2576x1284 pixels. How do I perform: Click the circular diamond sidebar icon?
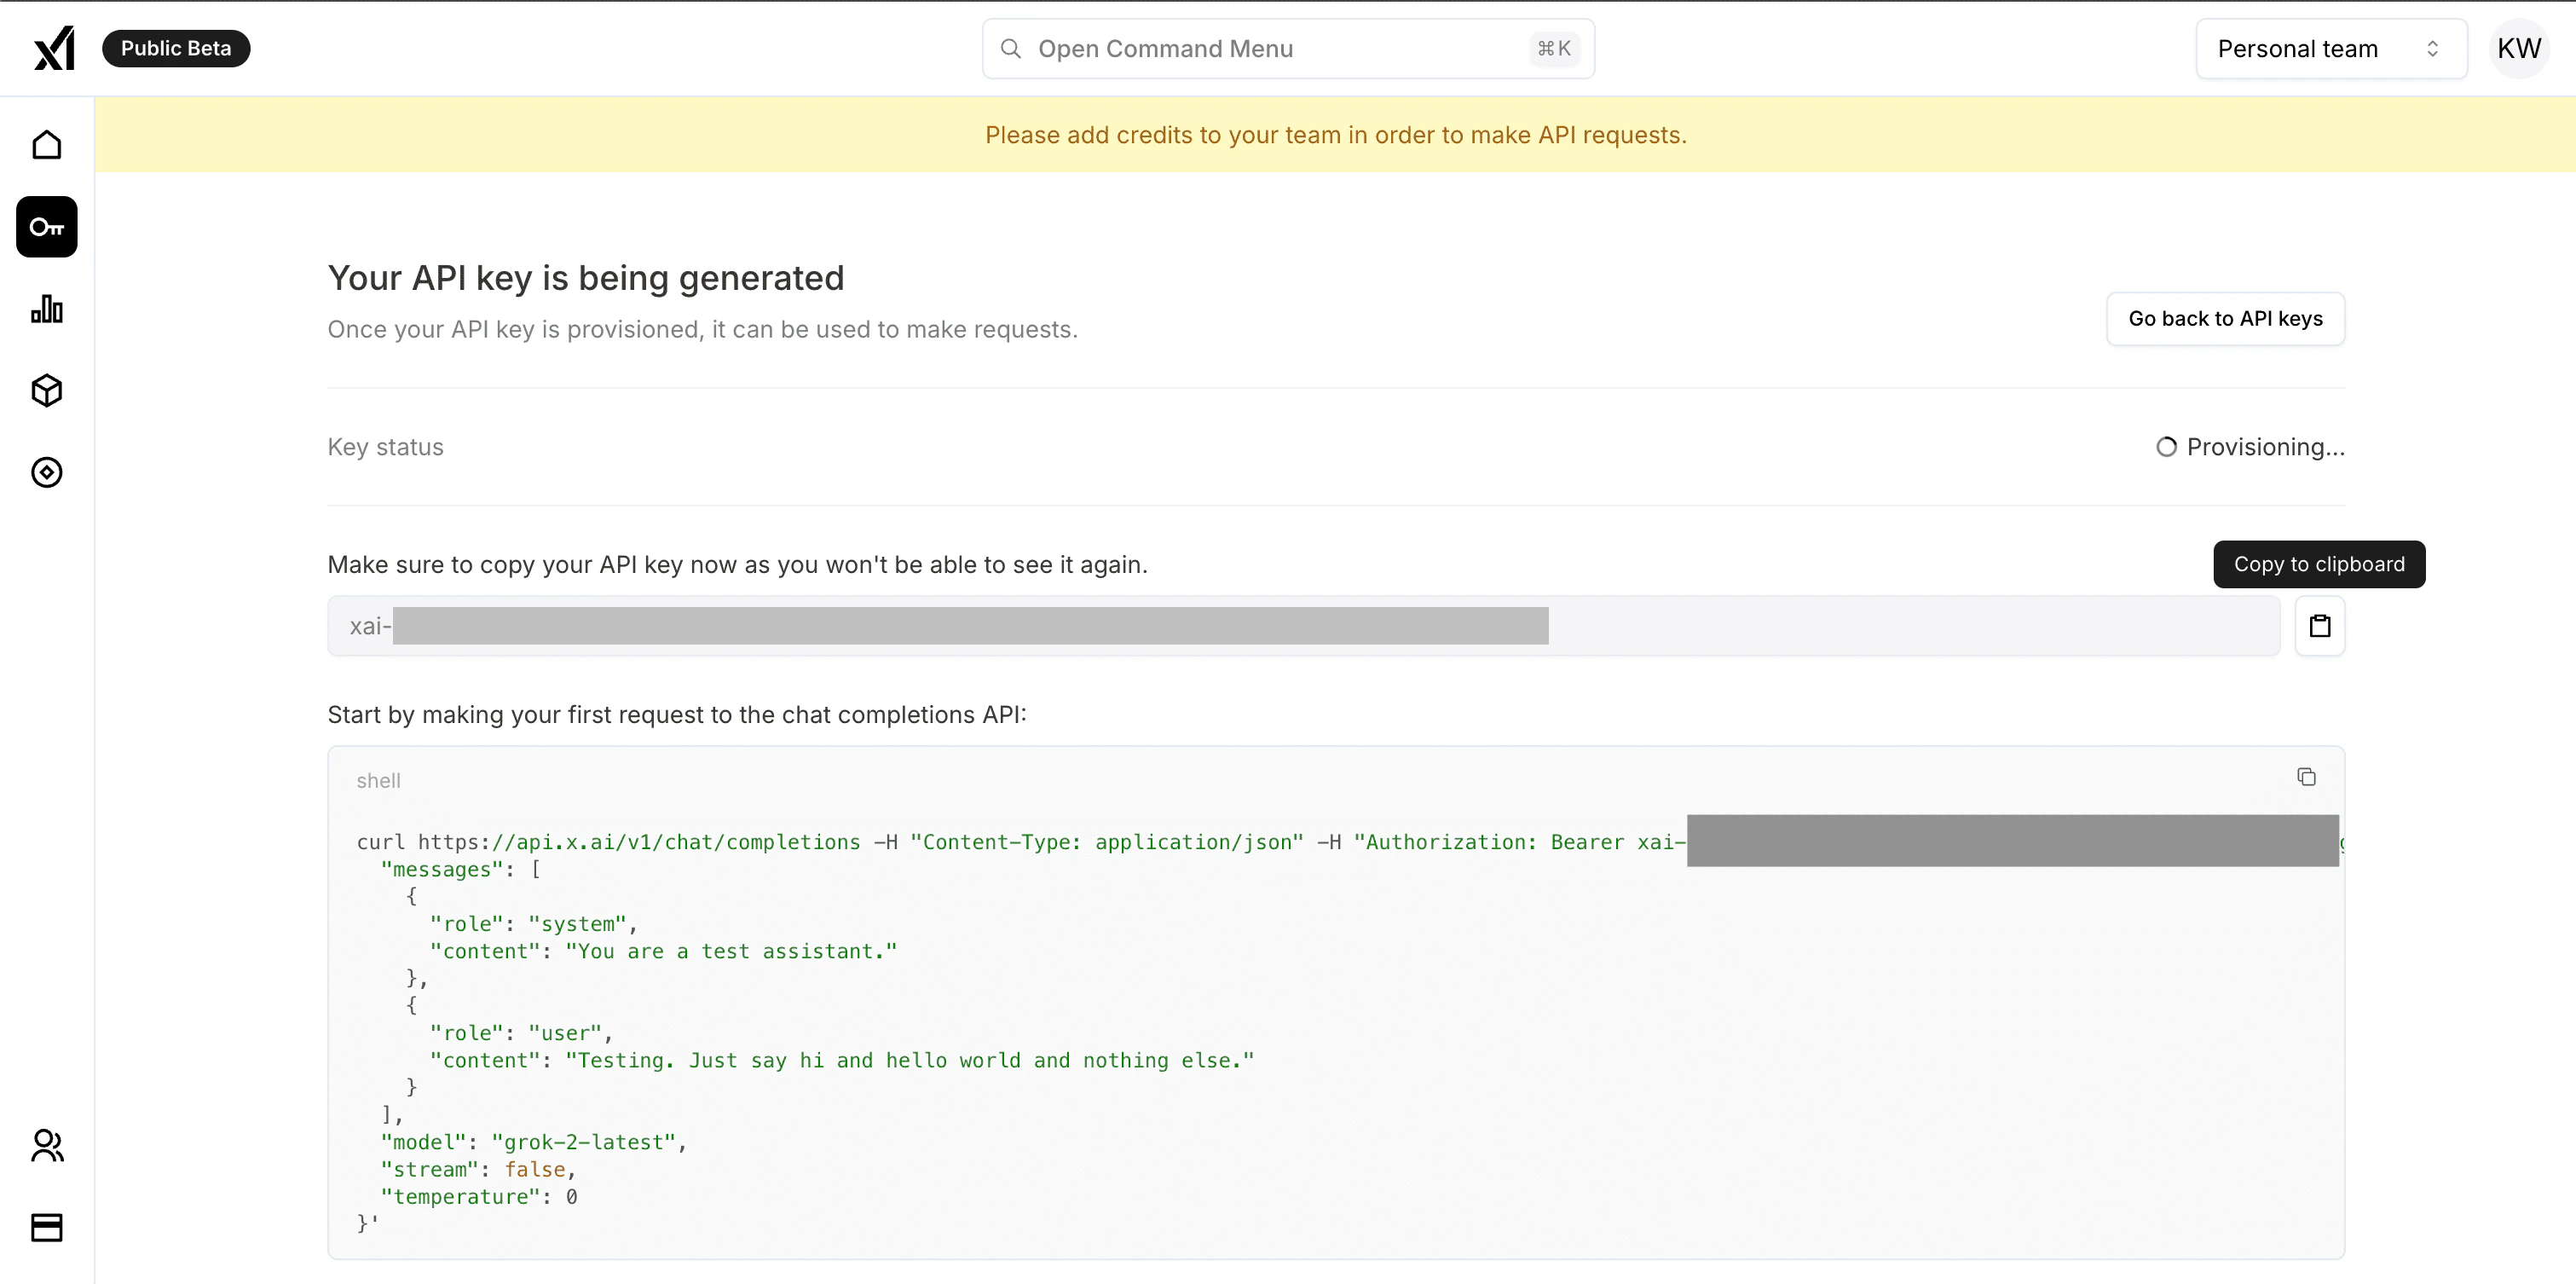(47, 472)
